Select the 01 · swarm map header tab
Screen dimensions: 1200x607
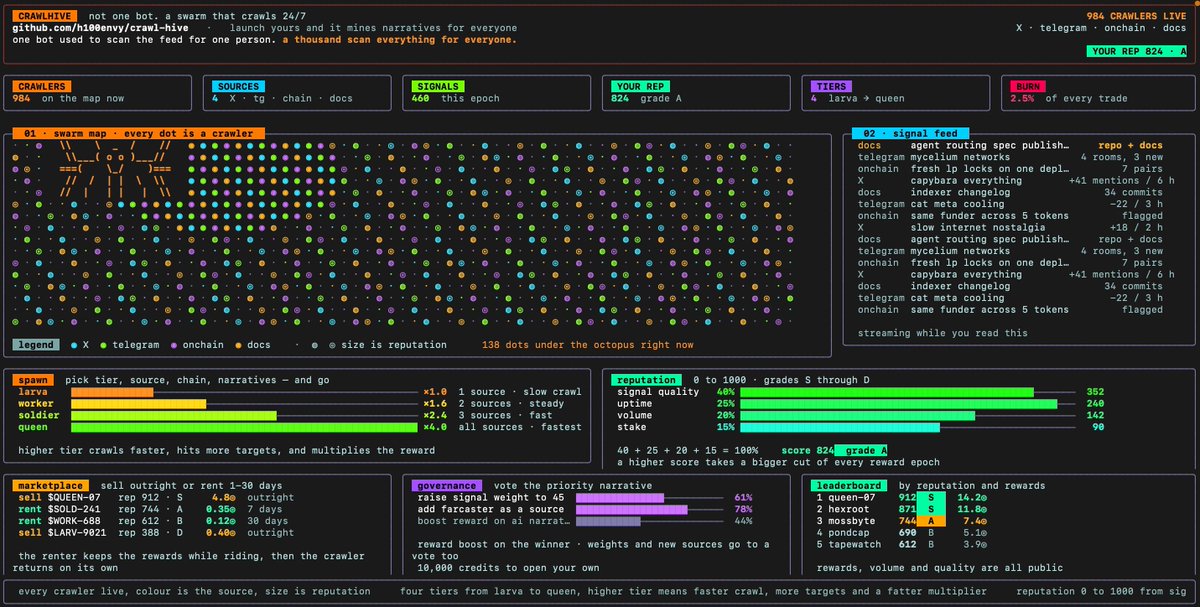(139, 133)
